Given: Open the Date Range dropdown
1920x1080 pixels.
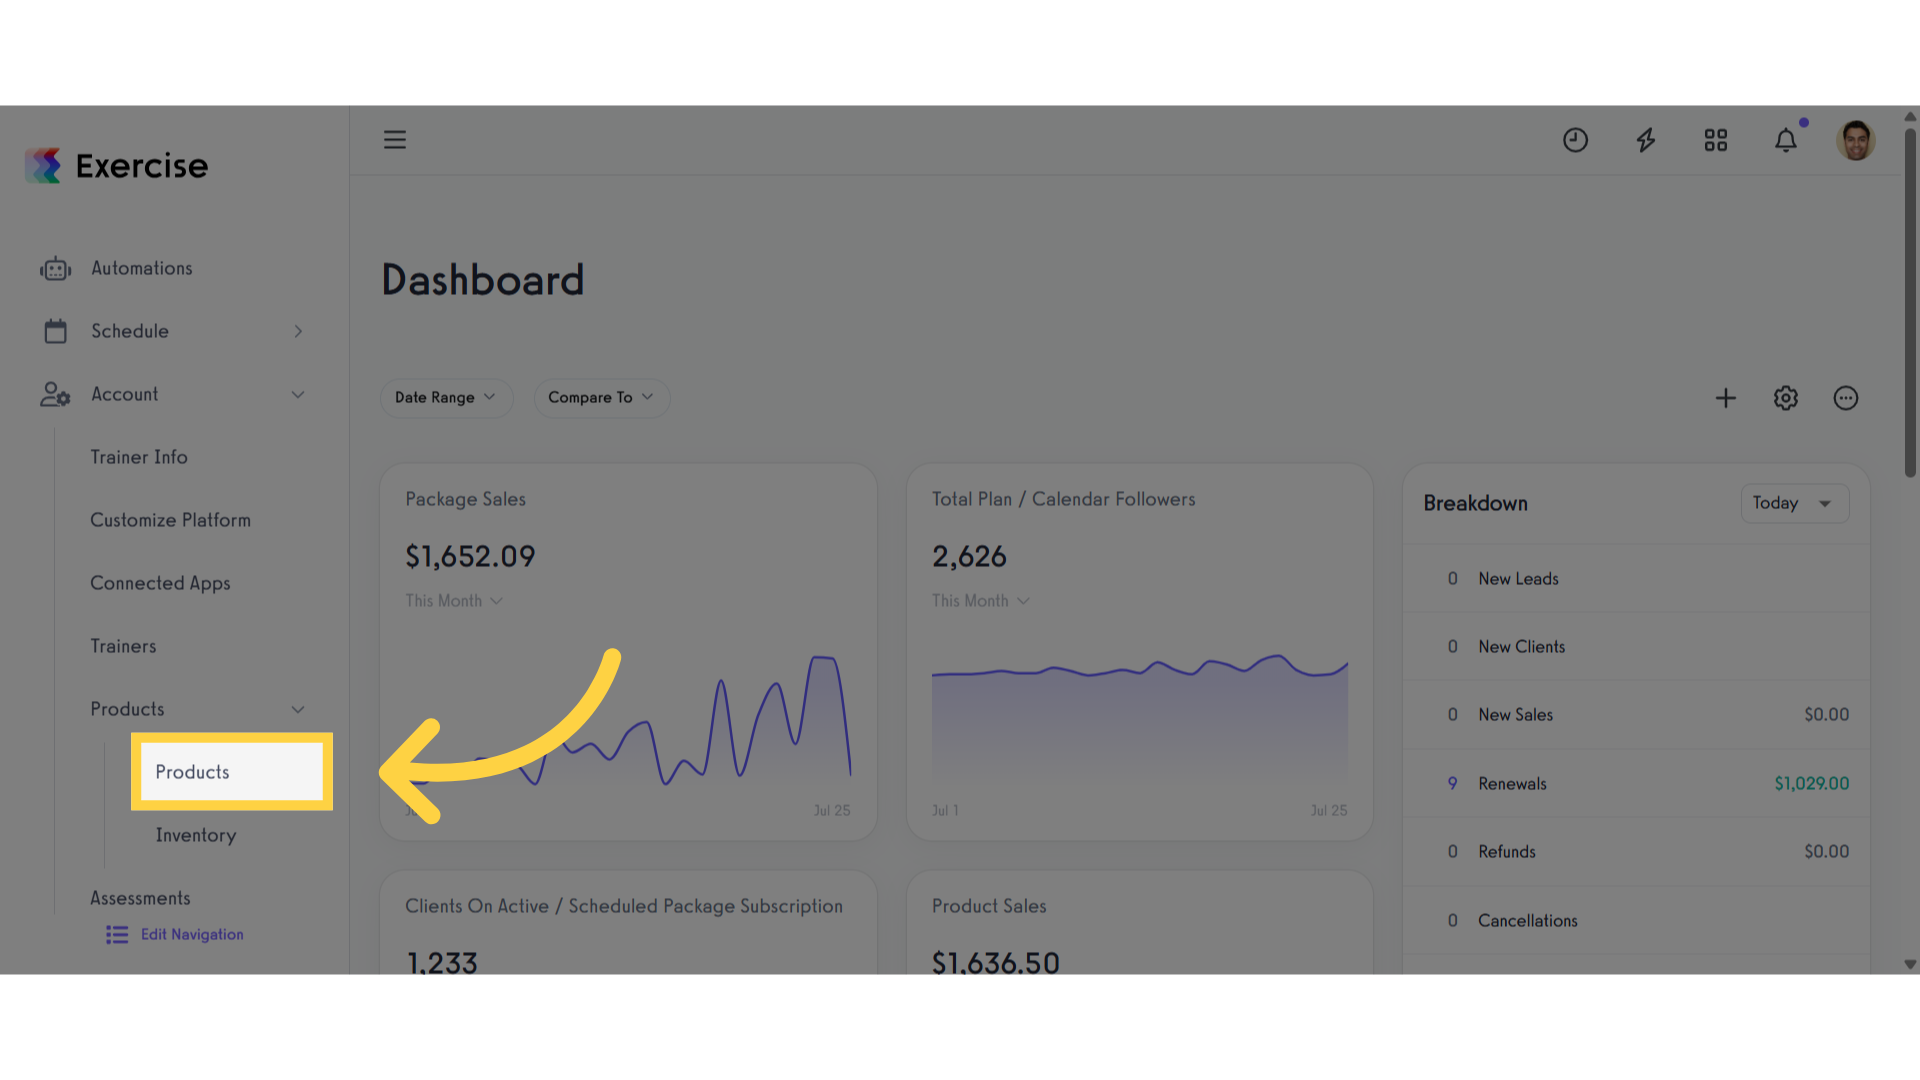Looking at the screenshot, I should (x=446, y=398).
